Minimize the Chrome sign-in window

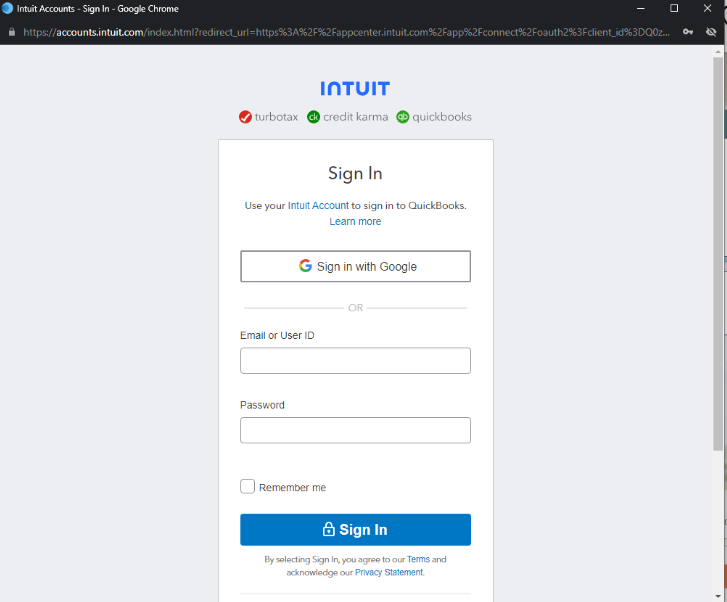click(x=641, y=8)
